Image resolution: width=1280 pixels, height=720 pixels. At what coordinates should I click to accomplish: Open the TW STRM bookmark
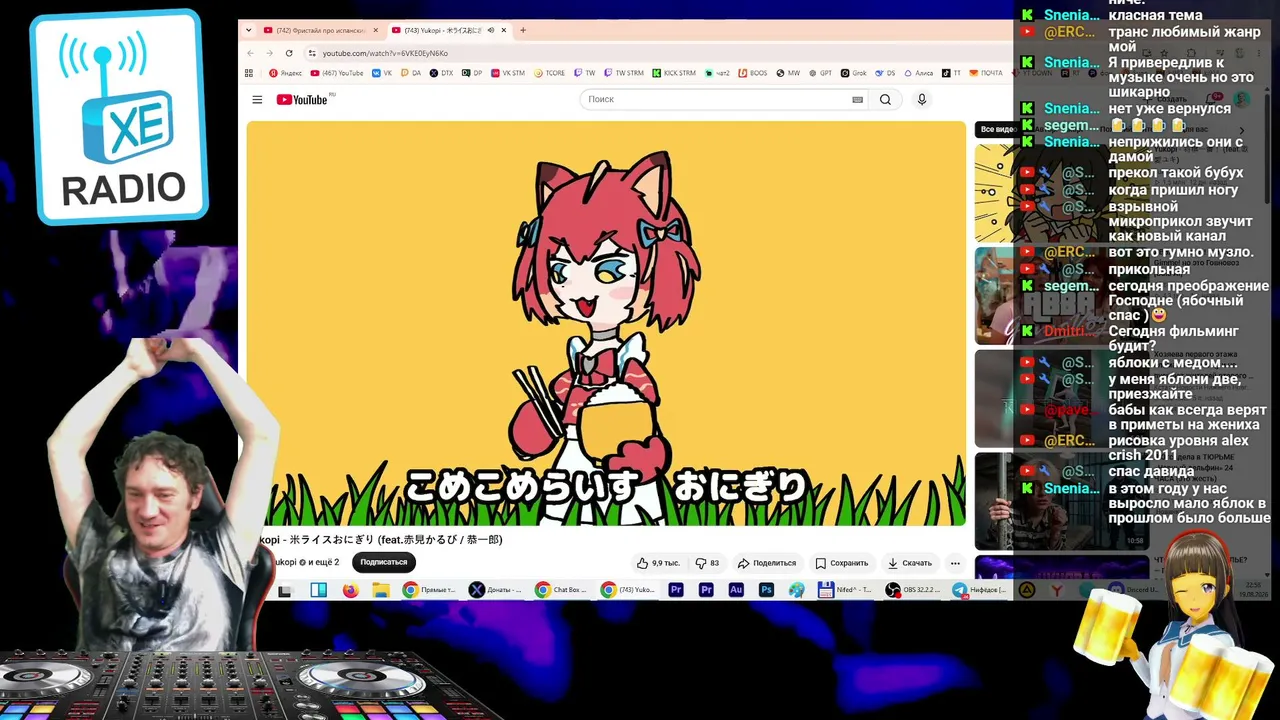(624, 73)
